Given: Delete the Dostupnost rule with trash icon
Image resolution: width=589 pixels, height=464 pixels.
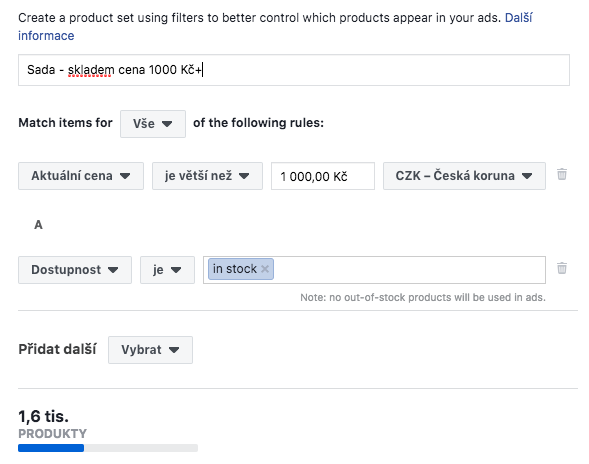Looking at the screenshot, I should click(562, 268).
